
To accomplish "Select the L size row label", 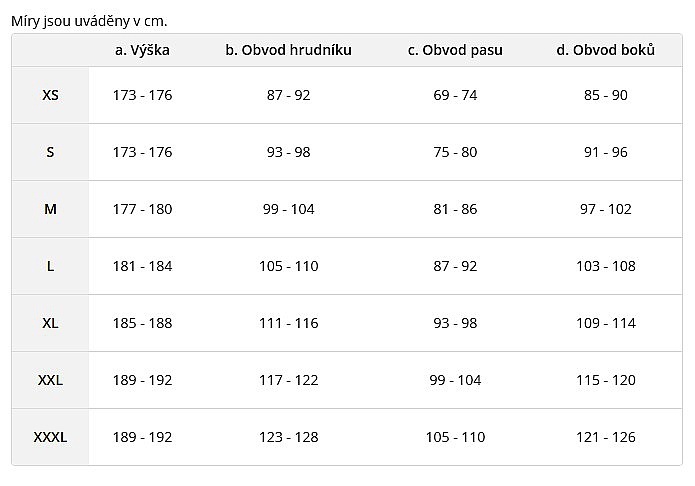I will (51, 266).
